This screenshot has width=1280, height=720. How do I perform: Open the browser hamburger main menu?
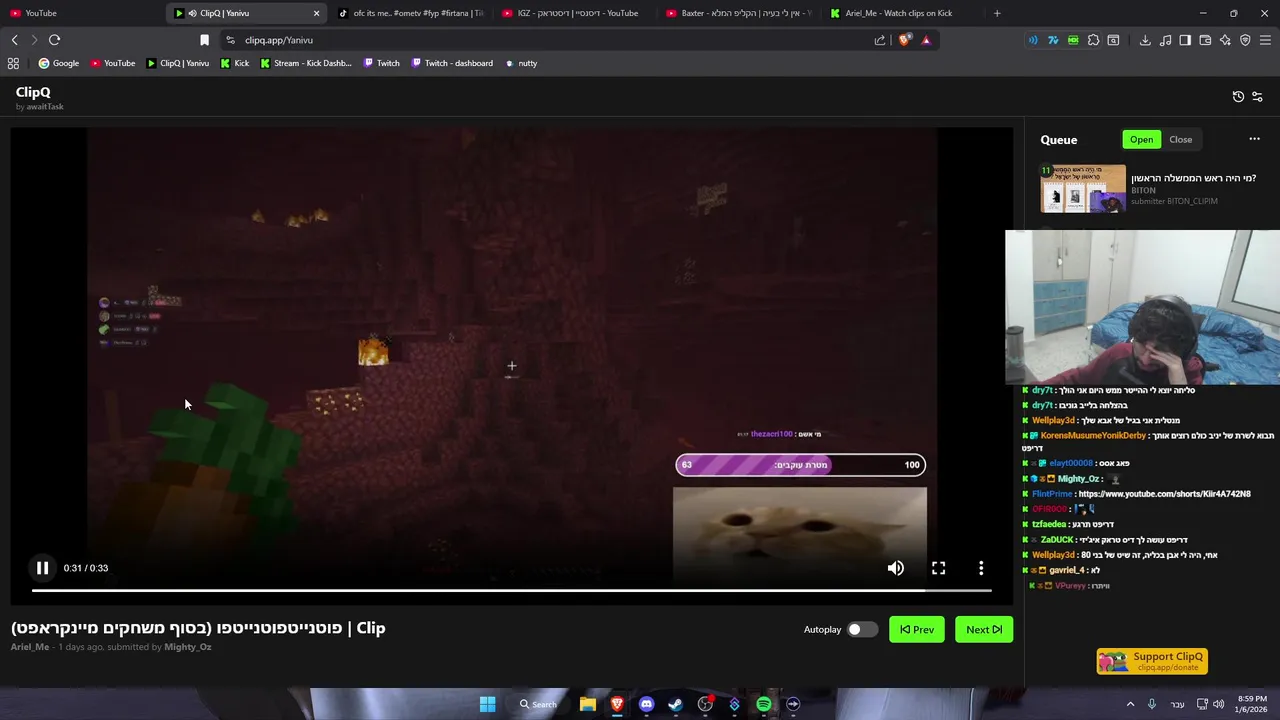[1266, 40]
